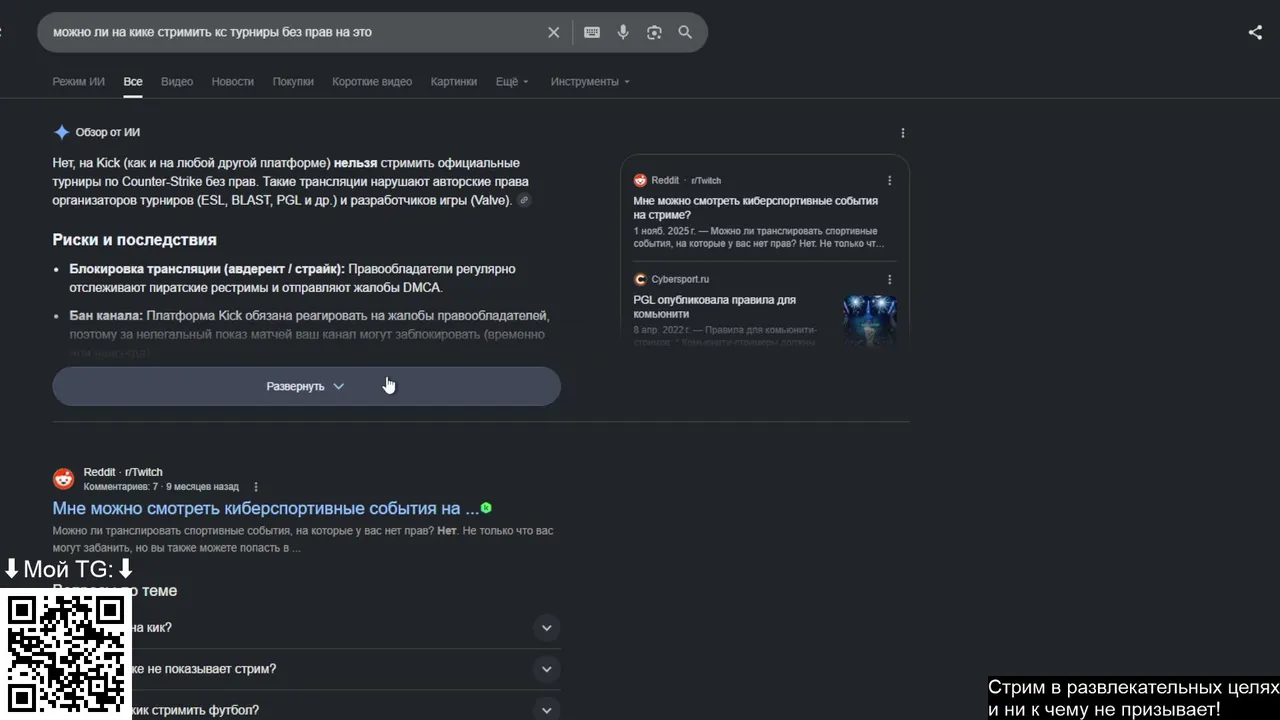
Task: Open the three-dot menu beside "9 месяцев назад"
Action: click(256, 487)
